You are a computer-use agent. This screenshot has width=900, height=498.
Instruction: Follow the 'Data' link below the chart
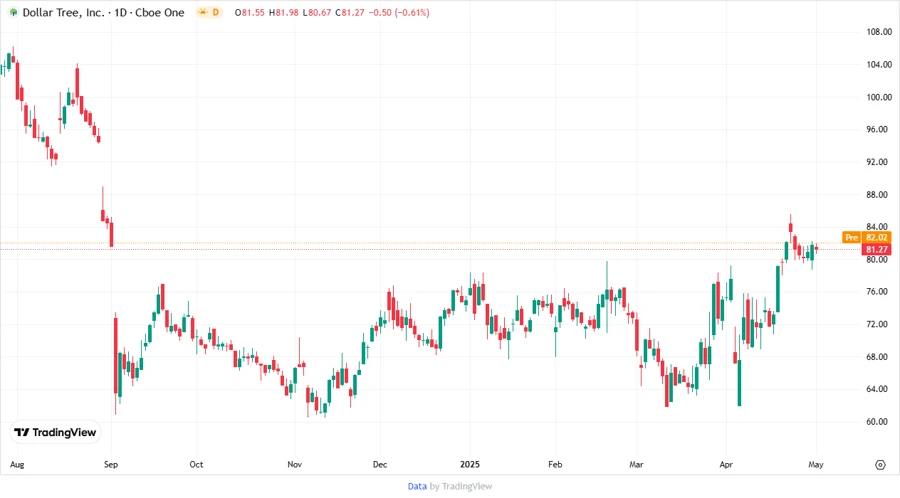click(417, 487)
